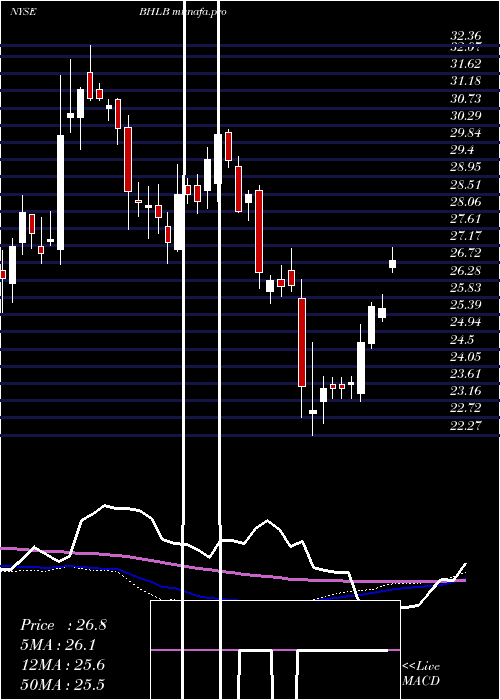Viewport: 500px width, 700px height.
Task: Click the 50MA : 25.5 value
Action: [x=63, y=685]
